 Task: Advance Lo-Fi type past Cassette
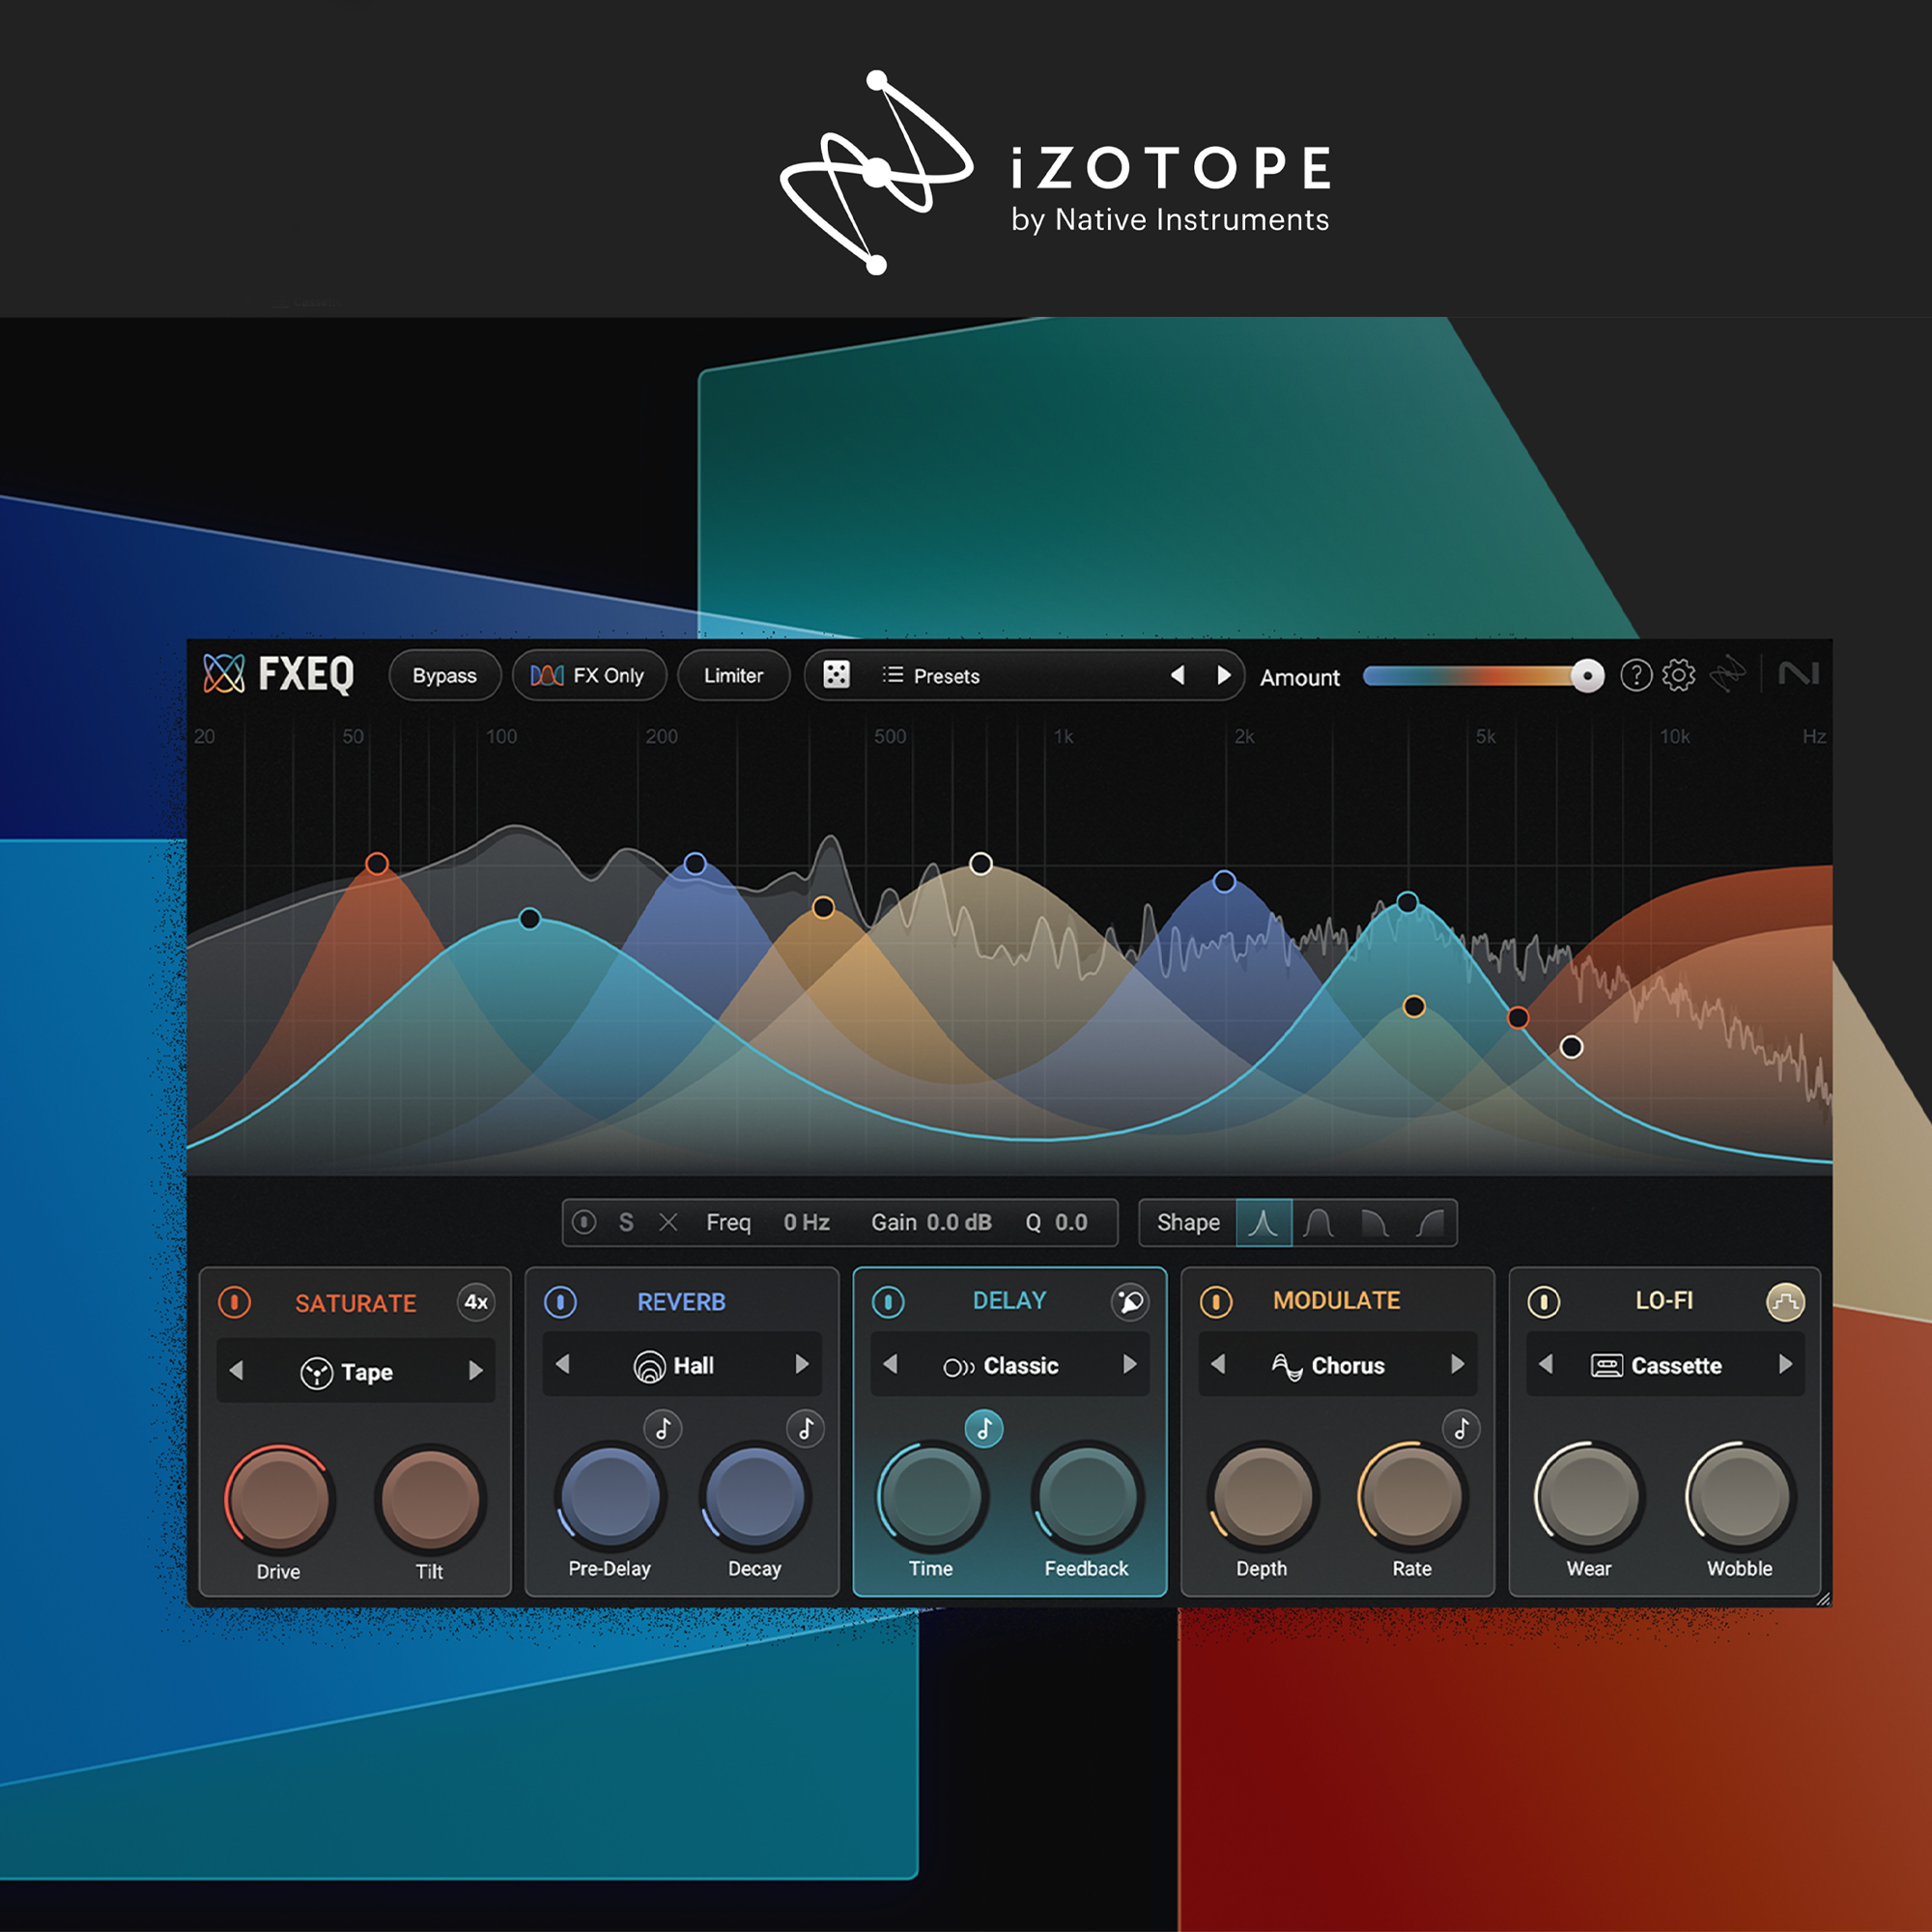1785,1364
